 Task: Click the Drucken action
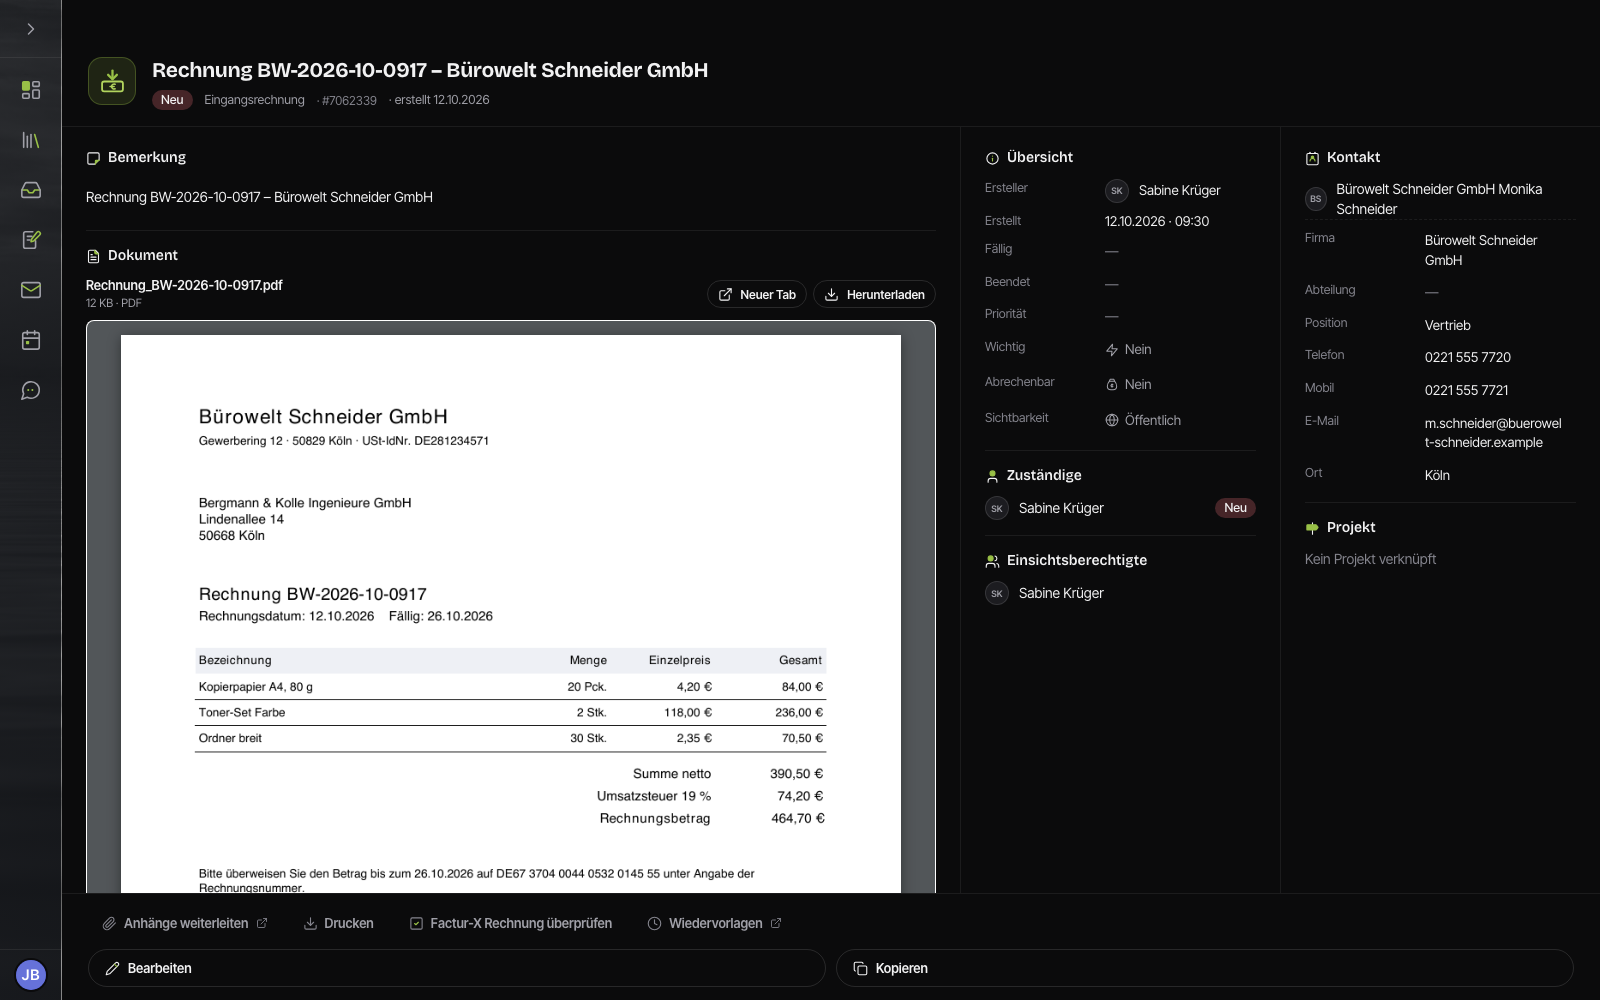339,923
